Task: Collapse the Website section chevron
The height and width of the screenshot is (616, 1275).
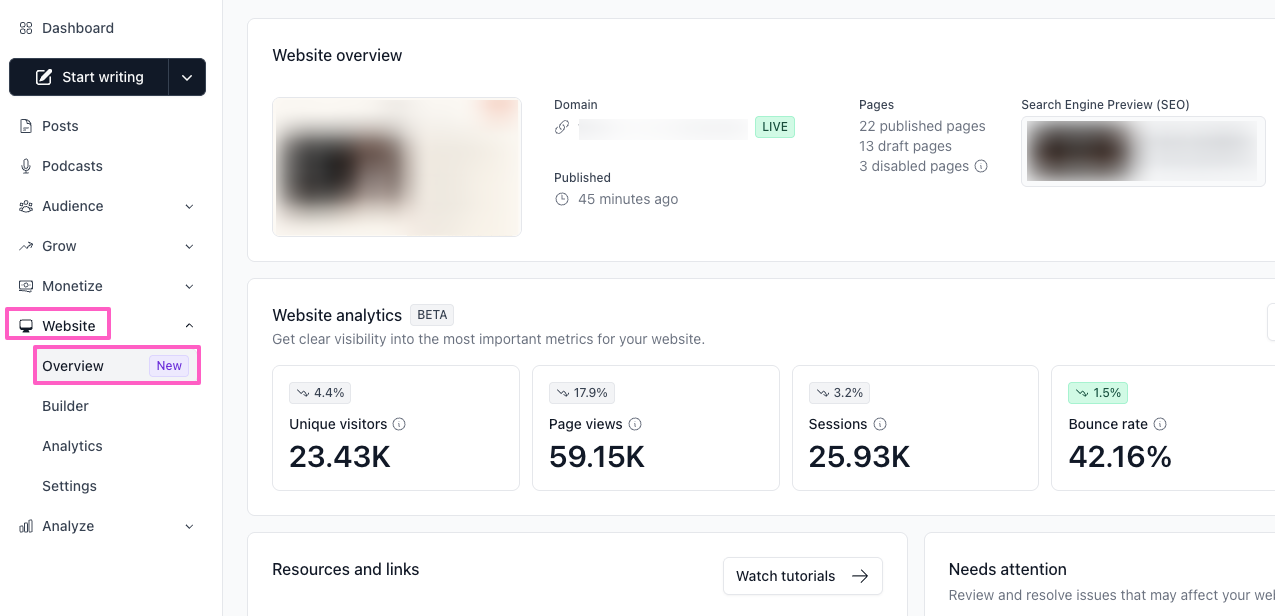Action: [189, 326]
